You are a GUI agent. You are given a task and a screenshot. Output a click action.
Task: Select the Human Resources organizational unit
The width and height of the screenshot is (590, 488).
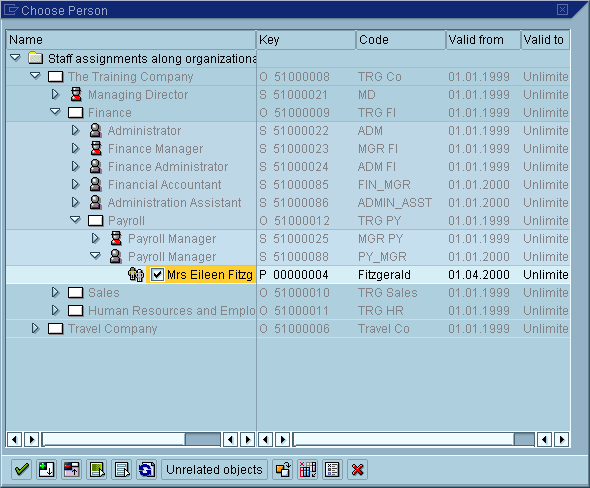(x=172, y=310)
